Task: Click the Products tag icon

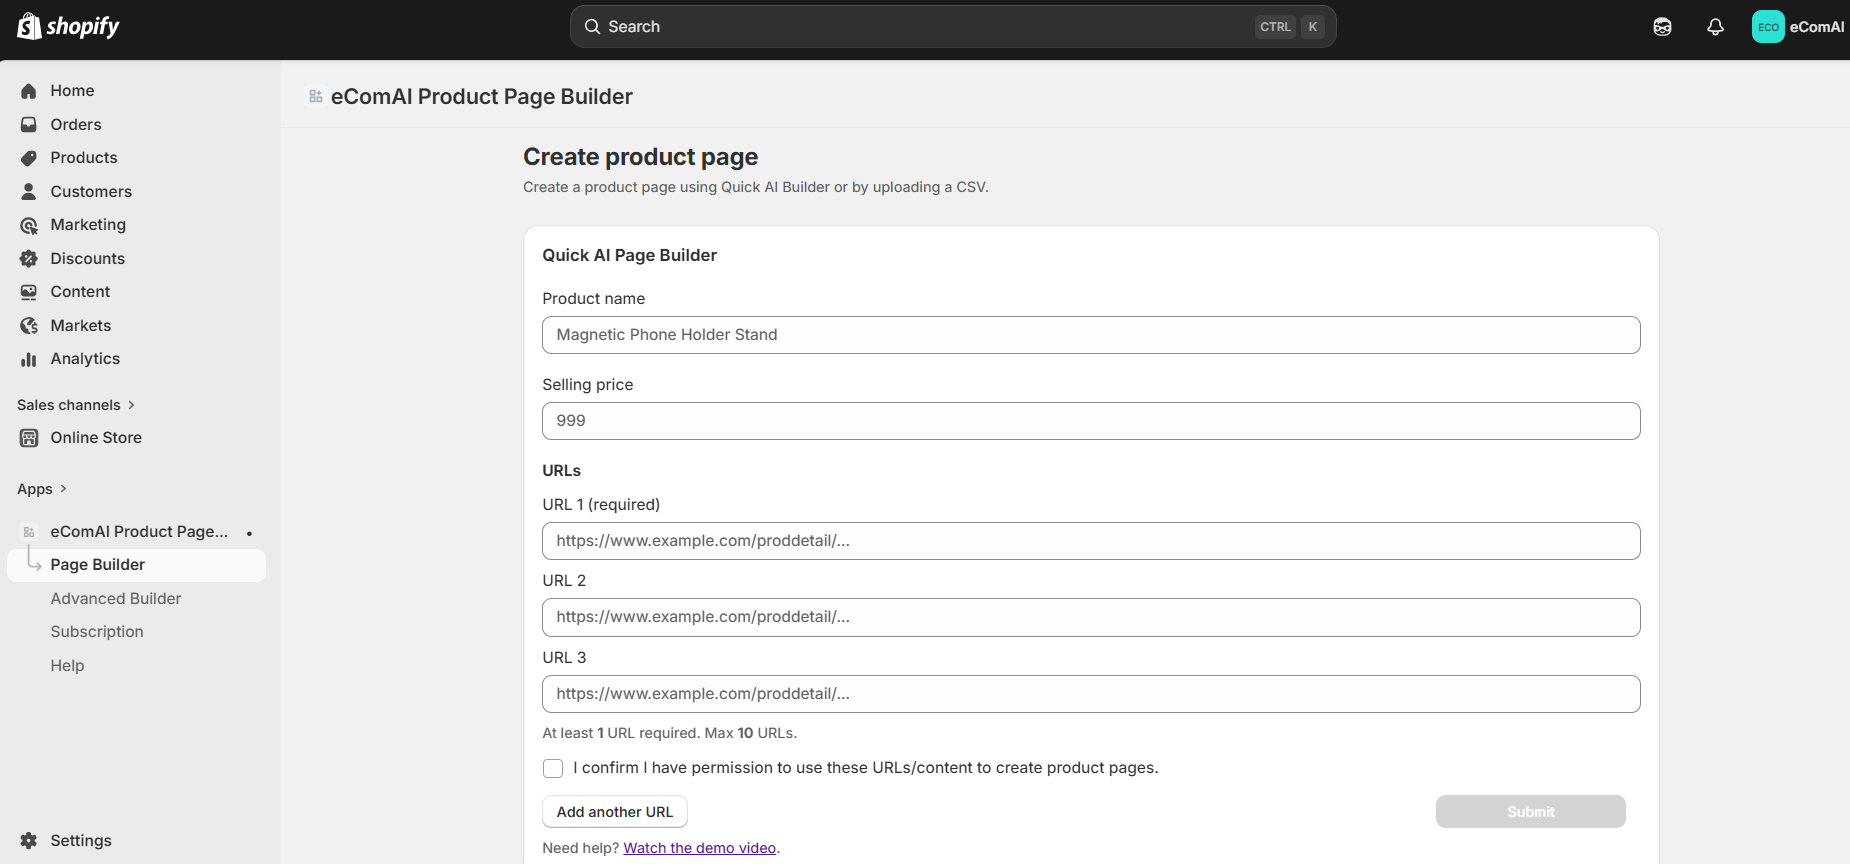Action: point(29,158)
